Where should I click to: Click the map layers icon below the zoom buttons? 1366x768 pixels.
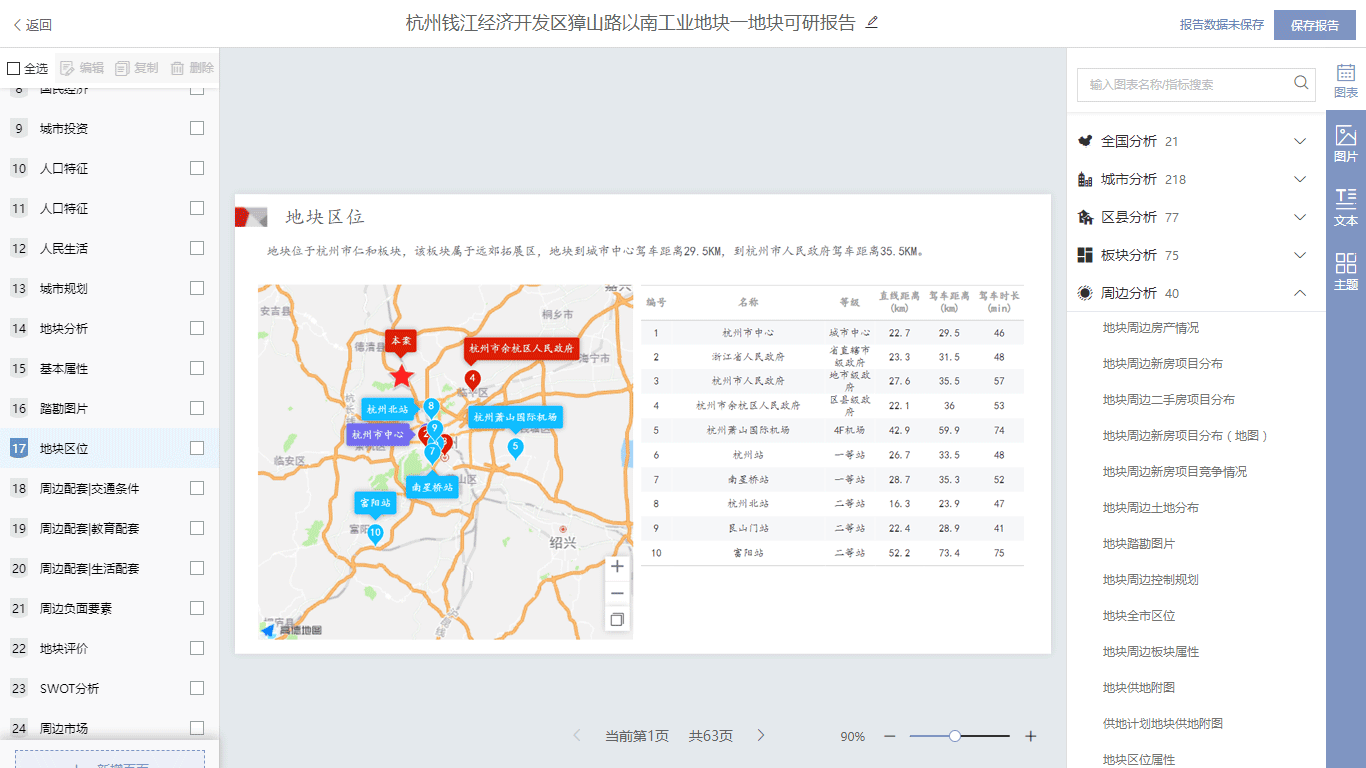pyautogui.click(x=617, y=620)
